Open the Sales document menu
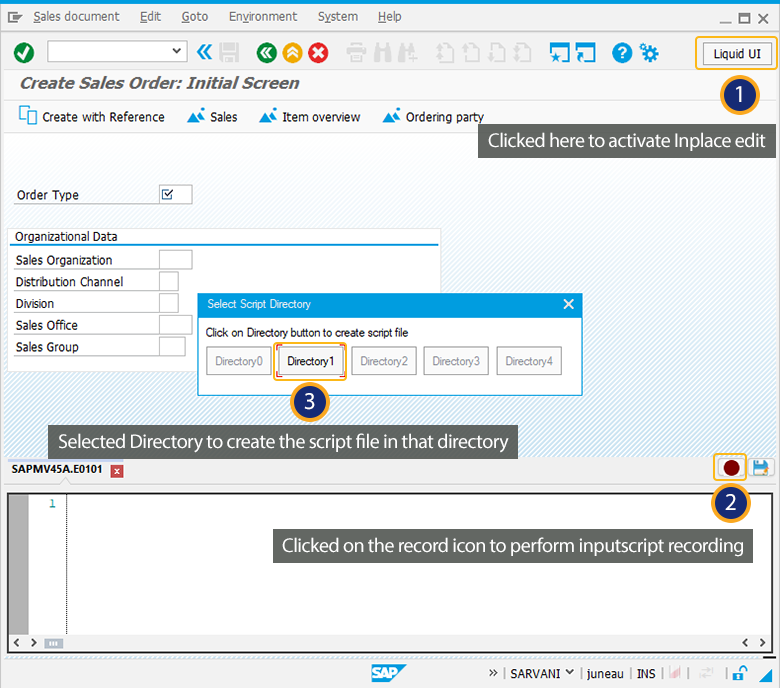780x688 pixels. (x=76, y=16)
